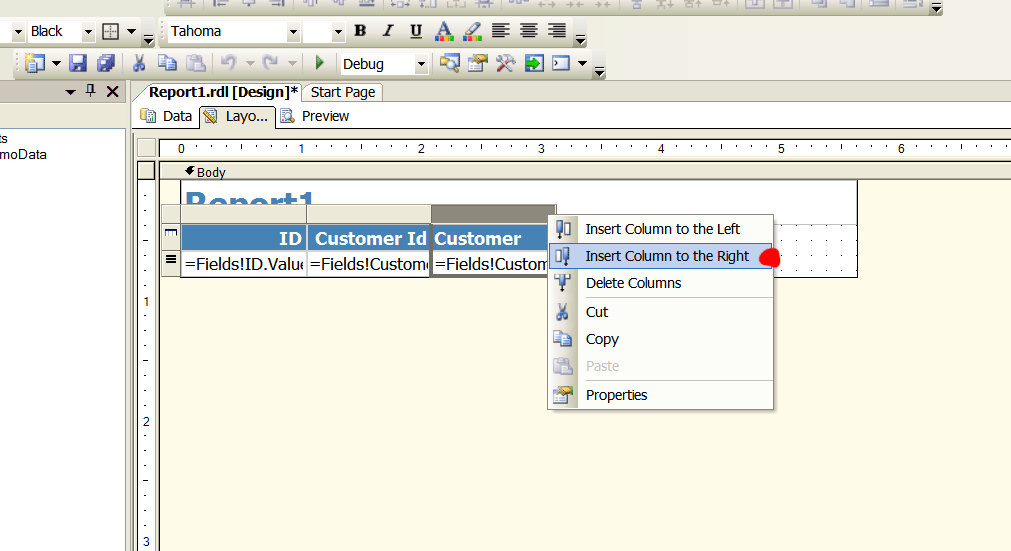
Task: Click the New Project toolbar icon
Action: (x=35, y=63)
